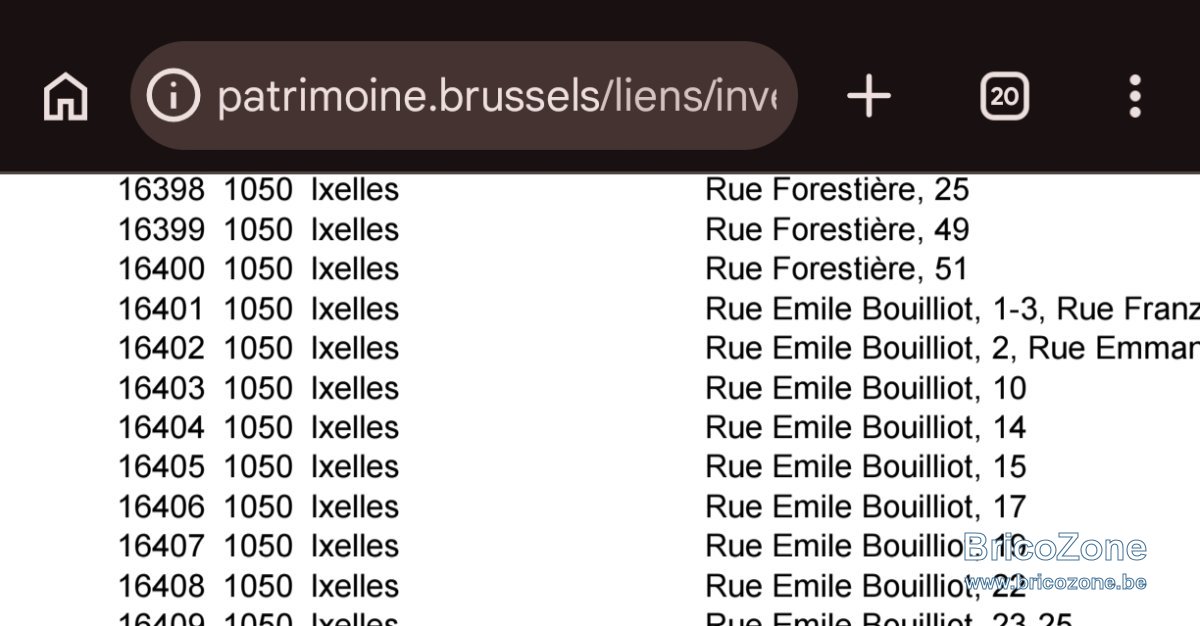
Task: Open site information icon in address bar
Action: pos(173,96)
